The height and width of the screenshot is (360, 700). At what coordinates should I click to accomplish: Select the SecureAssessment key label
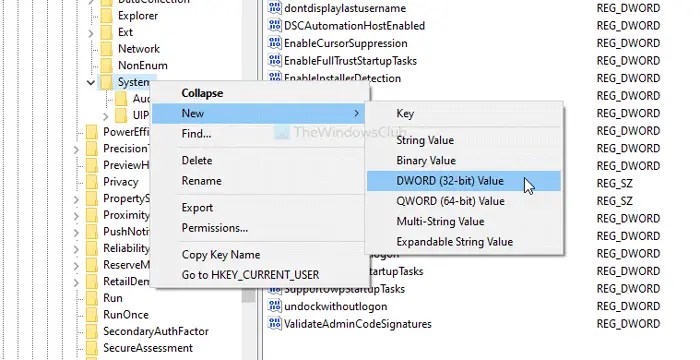point(148,348)
